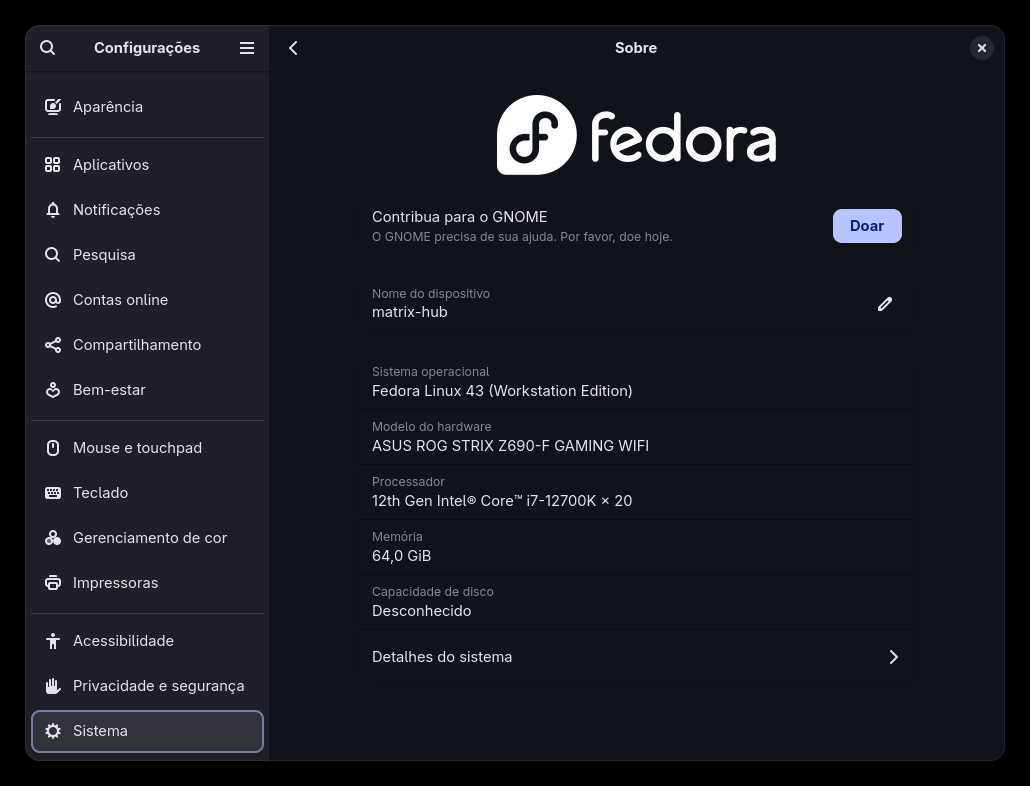Screen dimensions: 1030x786
Task: Open the Mouse e touchpad settings
Action: tap(137, 448)
